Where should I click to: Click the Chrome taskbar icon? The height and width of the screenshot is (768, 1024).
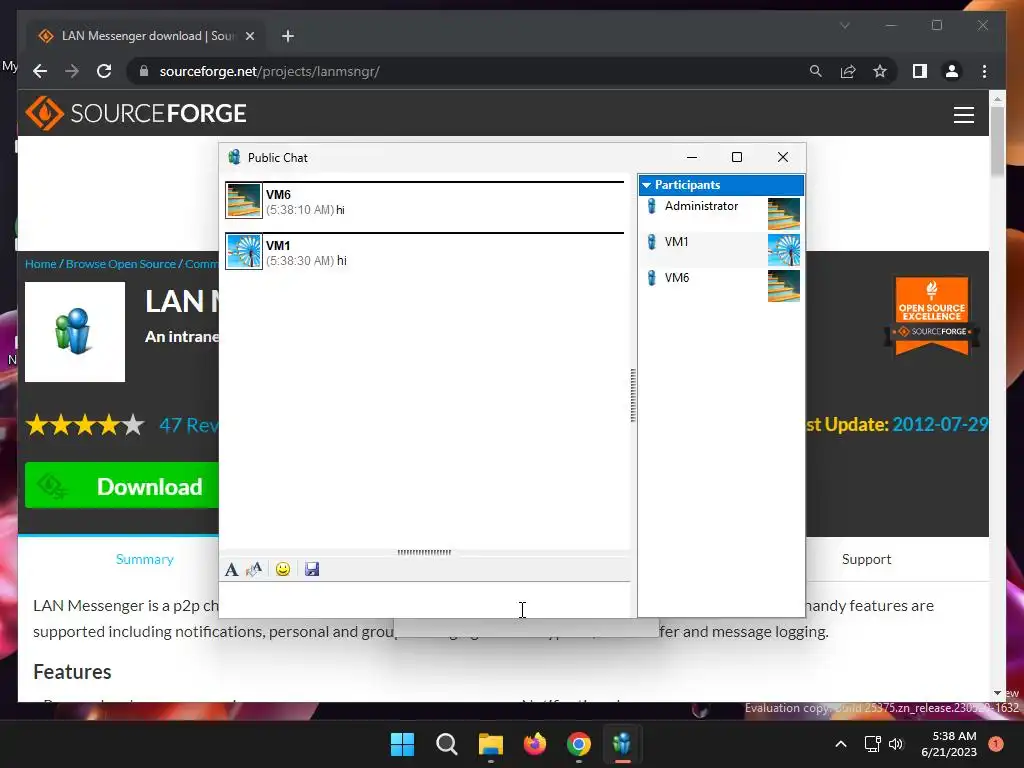click(579, 744)
